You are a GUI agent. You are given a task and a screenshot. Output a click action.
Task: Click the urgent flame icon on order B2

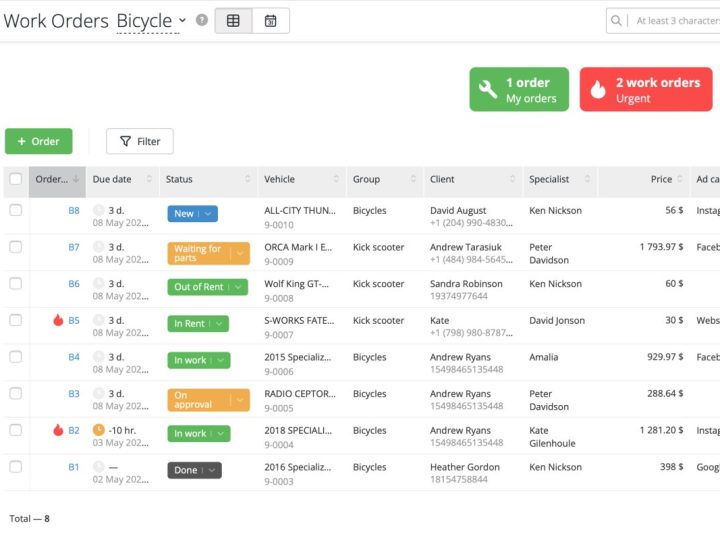[x=58, y=430]
